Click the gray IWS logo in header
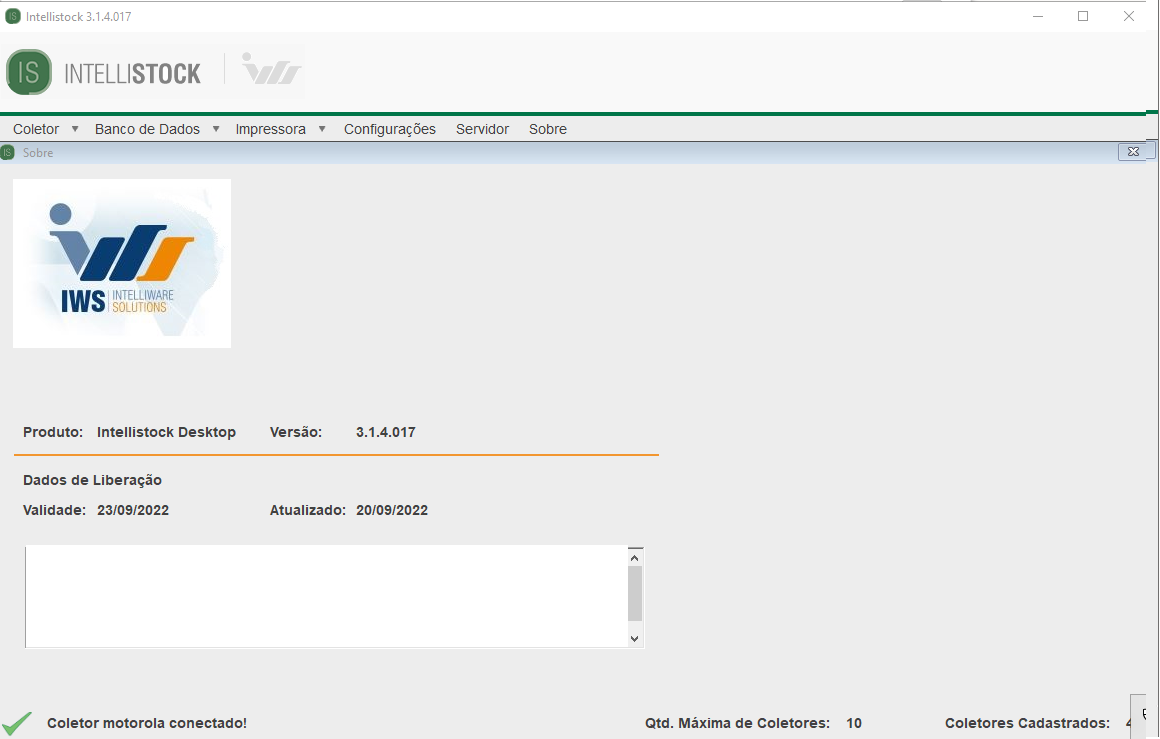Viewport: 1160px width, 739px height. 271,69
